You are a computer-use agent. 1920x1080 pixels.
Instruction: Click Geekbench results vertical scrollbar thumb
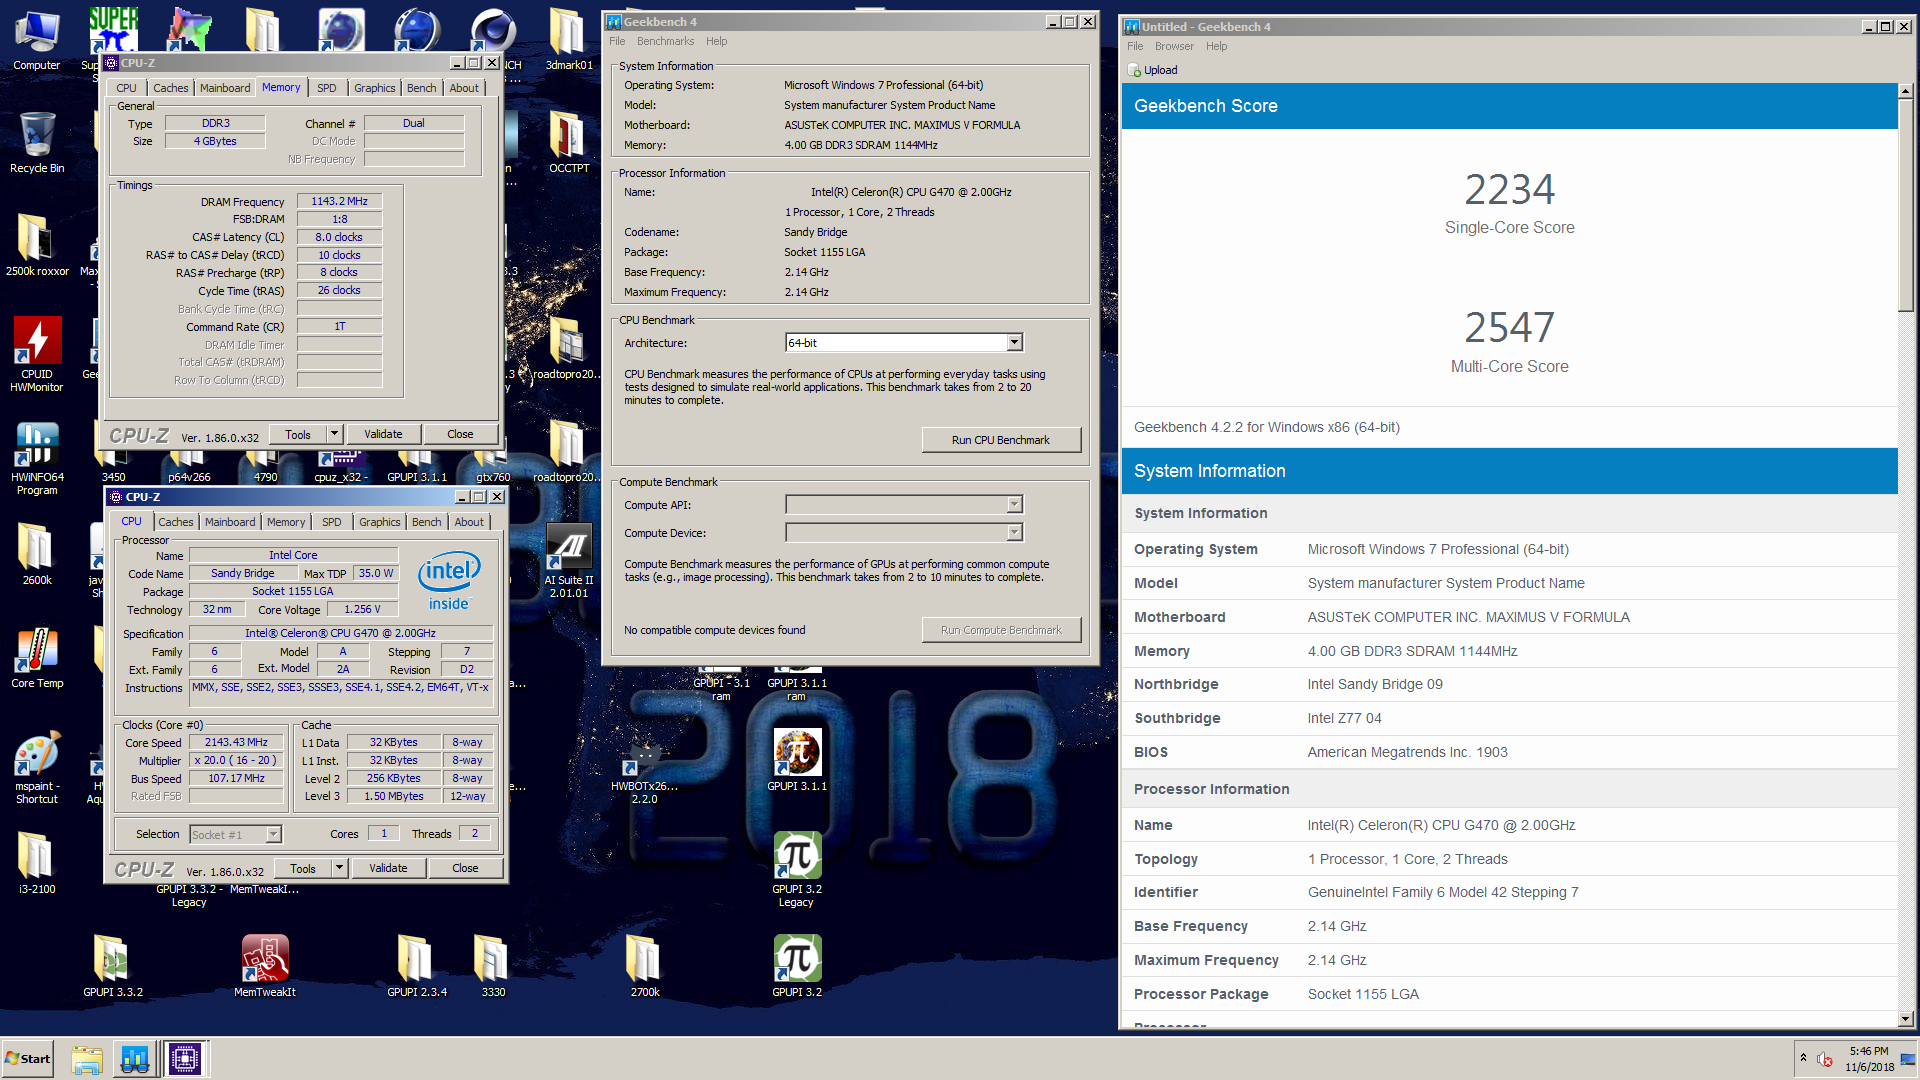(x=1905, y=206)
